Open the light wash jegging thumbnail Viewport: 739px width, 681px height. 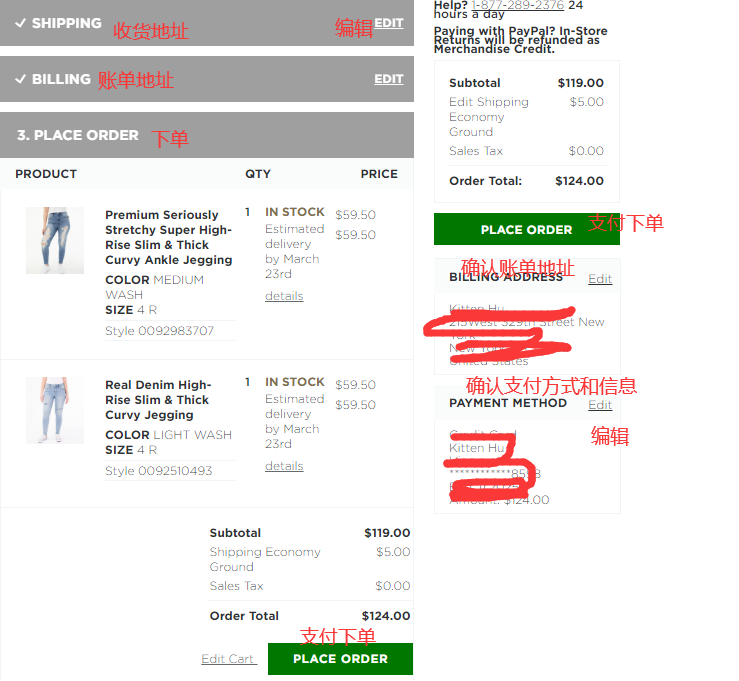pyautogui.click(x=55, y=410)
